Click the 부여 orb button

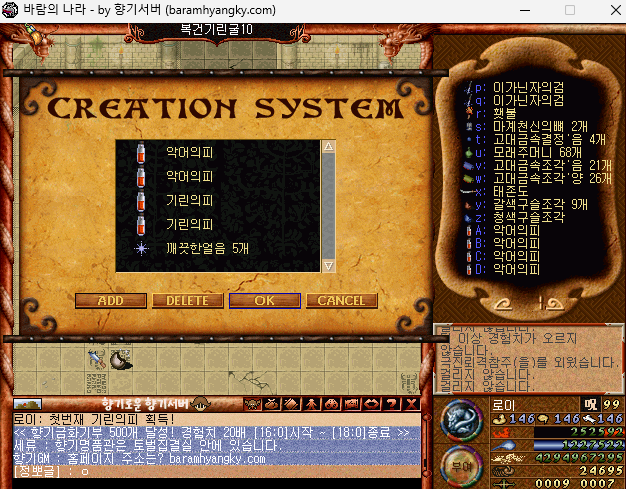click(462, 466)
